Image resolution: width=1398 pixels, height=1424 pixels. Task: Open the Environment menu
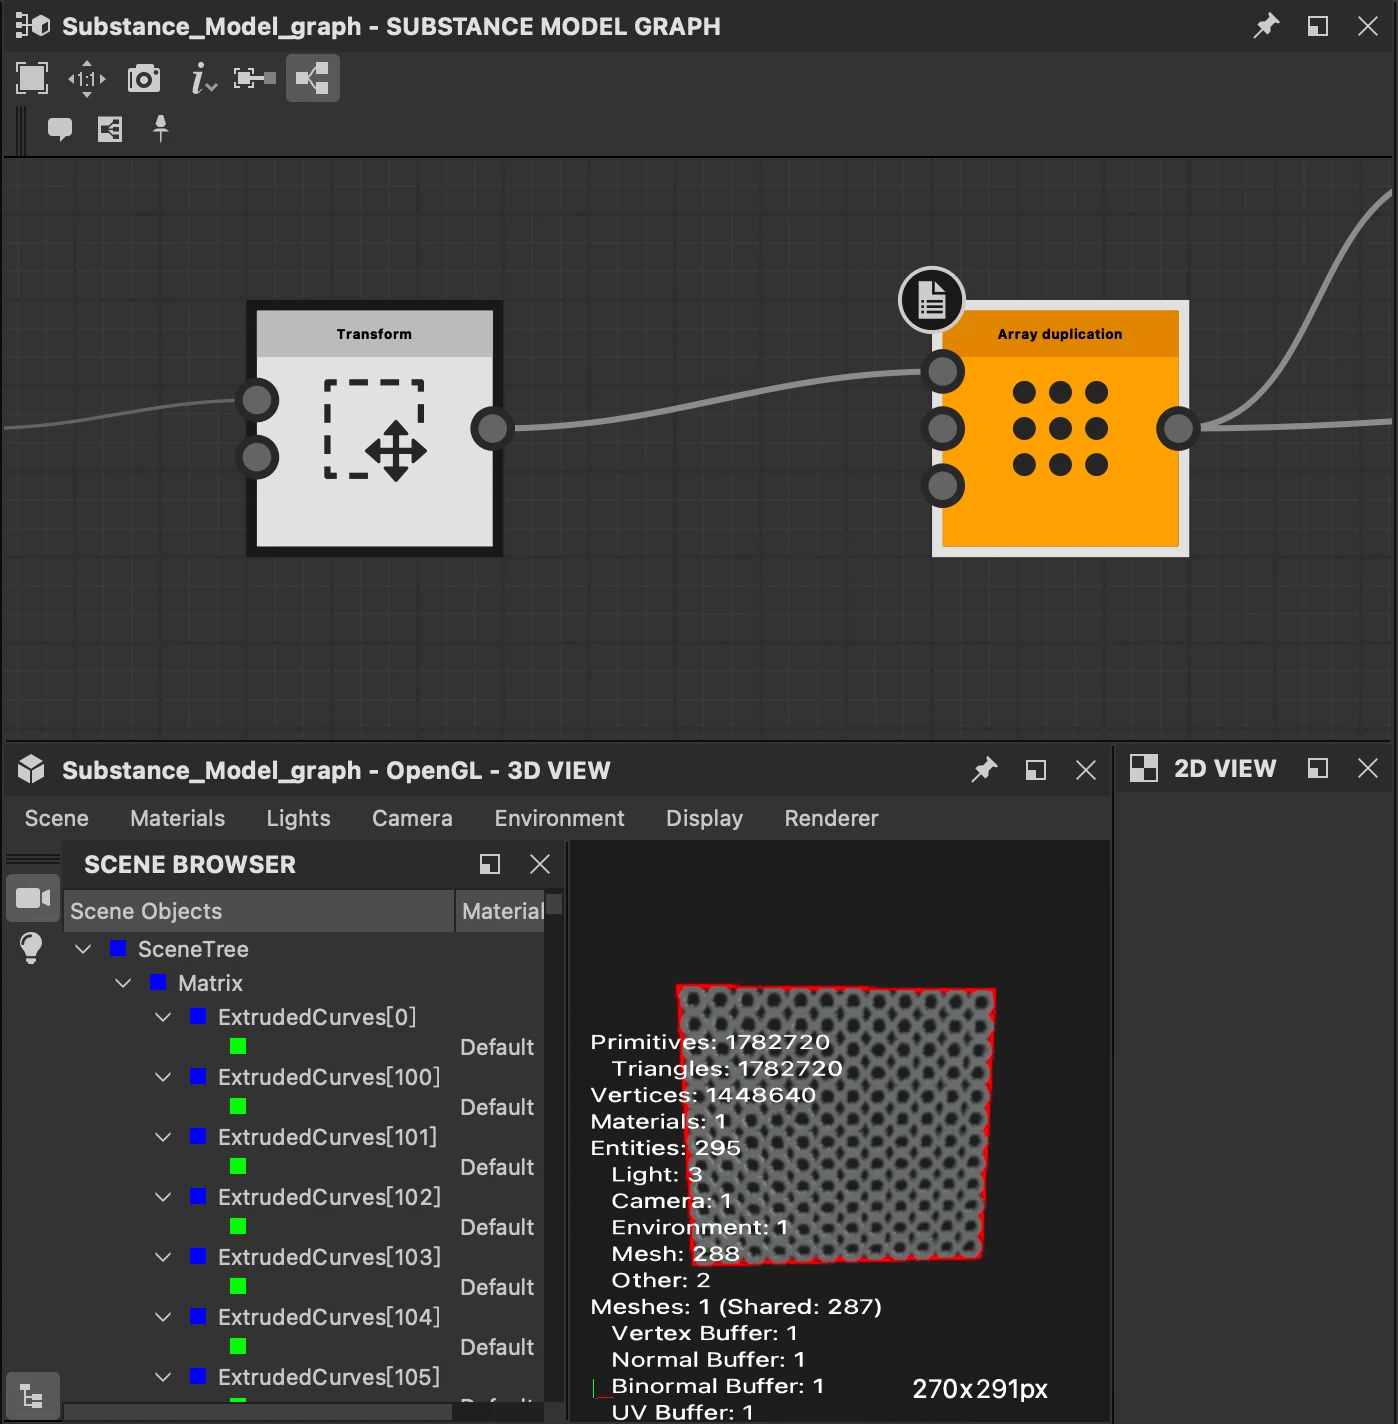pyautogui.click(x=559, y=818)
